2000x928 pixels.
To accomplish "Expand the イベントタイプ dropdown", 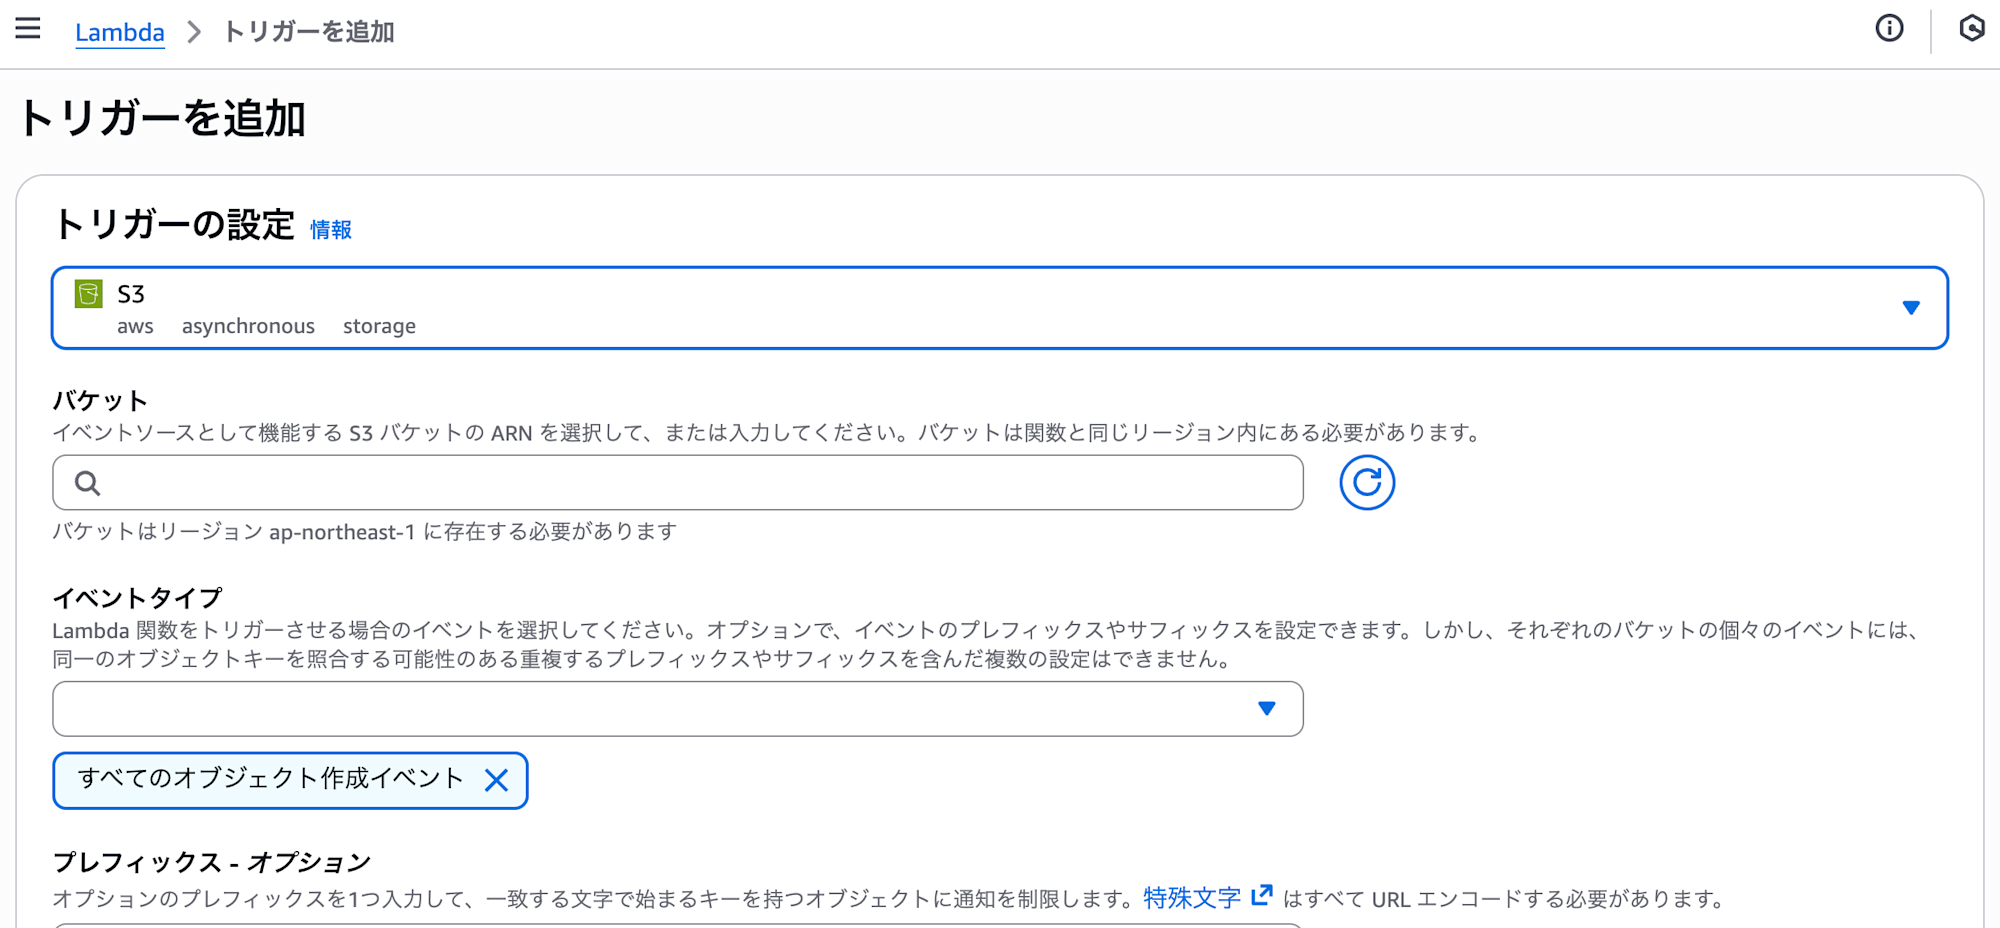I will pos(1267,708).
